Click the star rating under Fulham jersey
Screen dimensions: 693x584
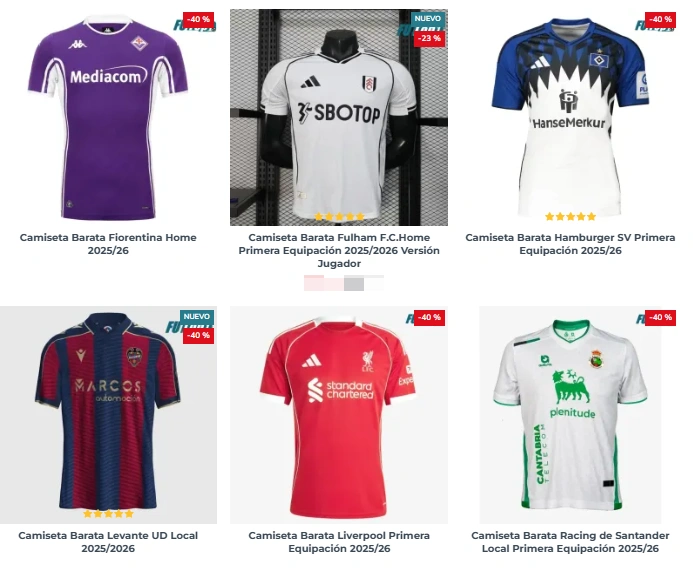click(339, 216)
